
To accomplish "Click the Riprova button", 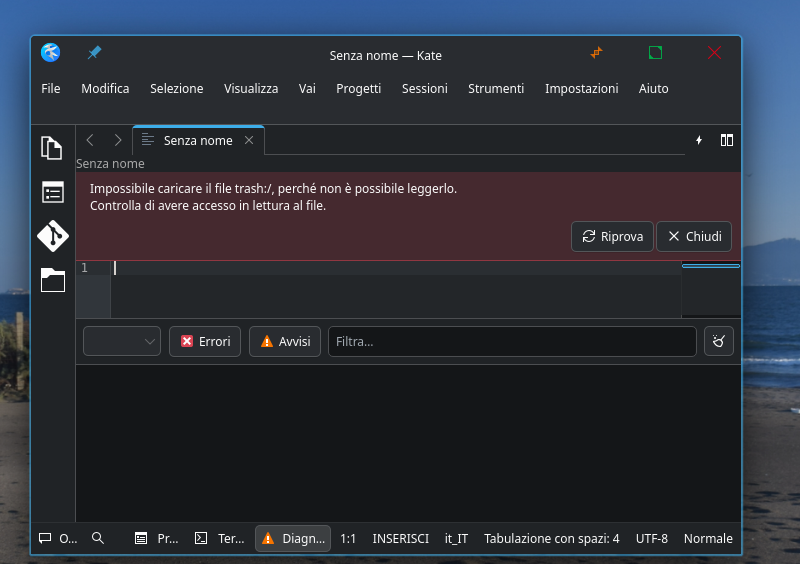I will click(x=612, y=237).
